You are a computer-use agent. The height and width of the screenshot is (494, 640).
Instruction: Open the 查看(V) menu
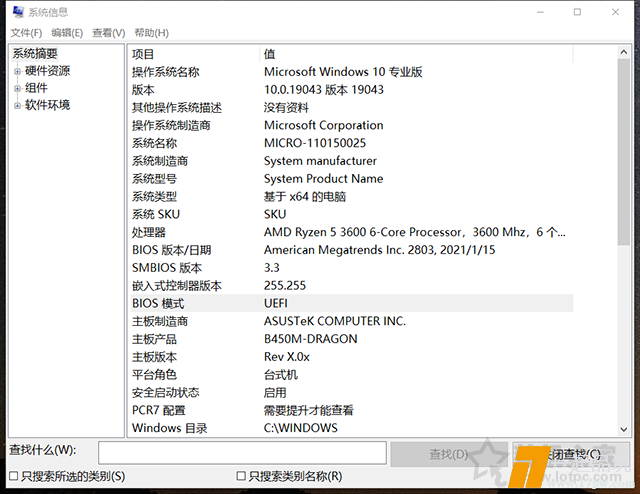(109, 33)
